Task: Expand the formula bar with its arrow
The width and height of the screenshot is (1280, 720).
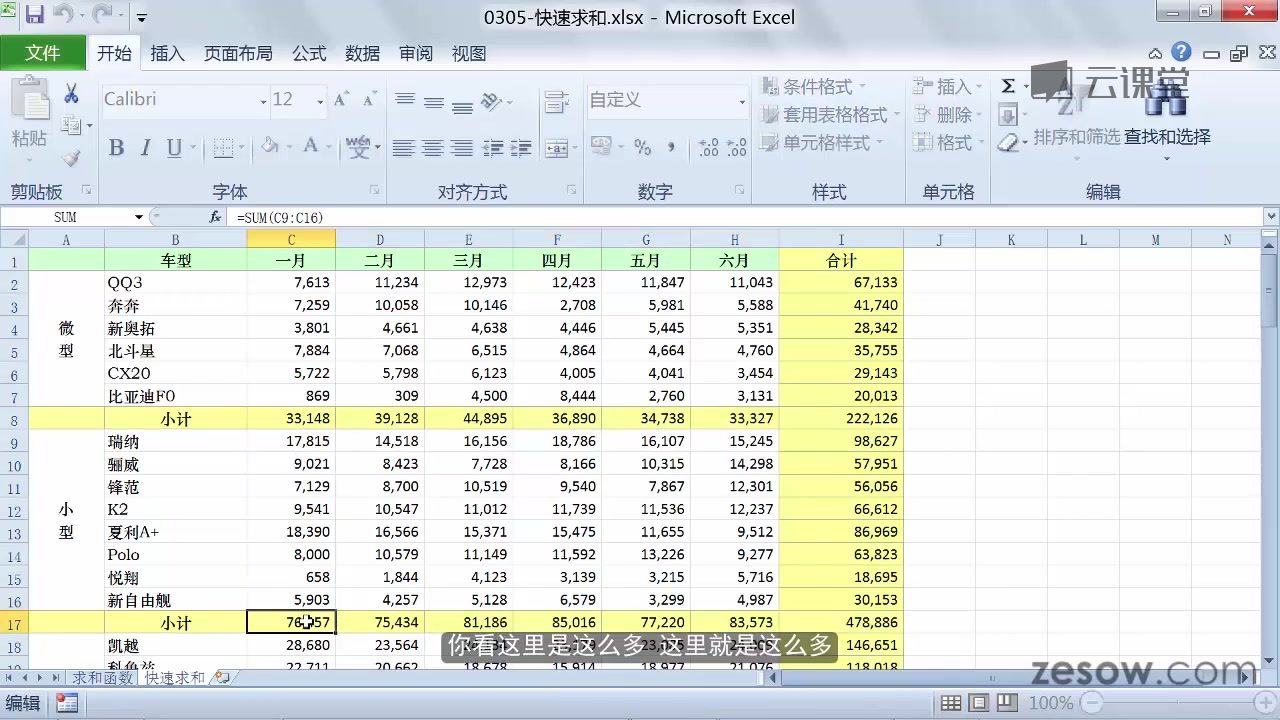Action: pyautogui.click(x=1271, y=216)
